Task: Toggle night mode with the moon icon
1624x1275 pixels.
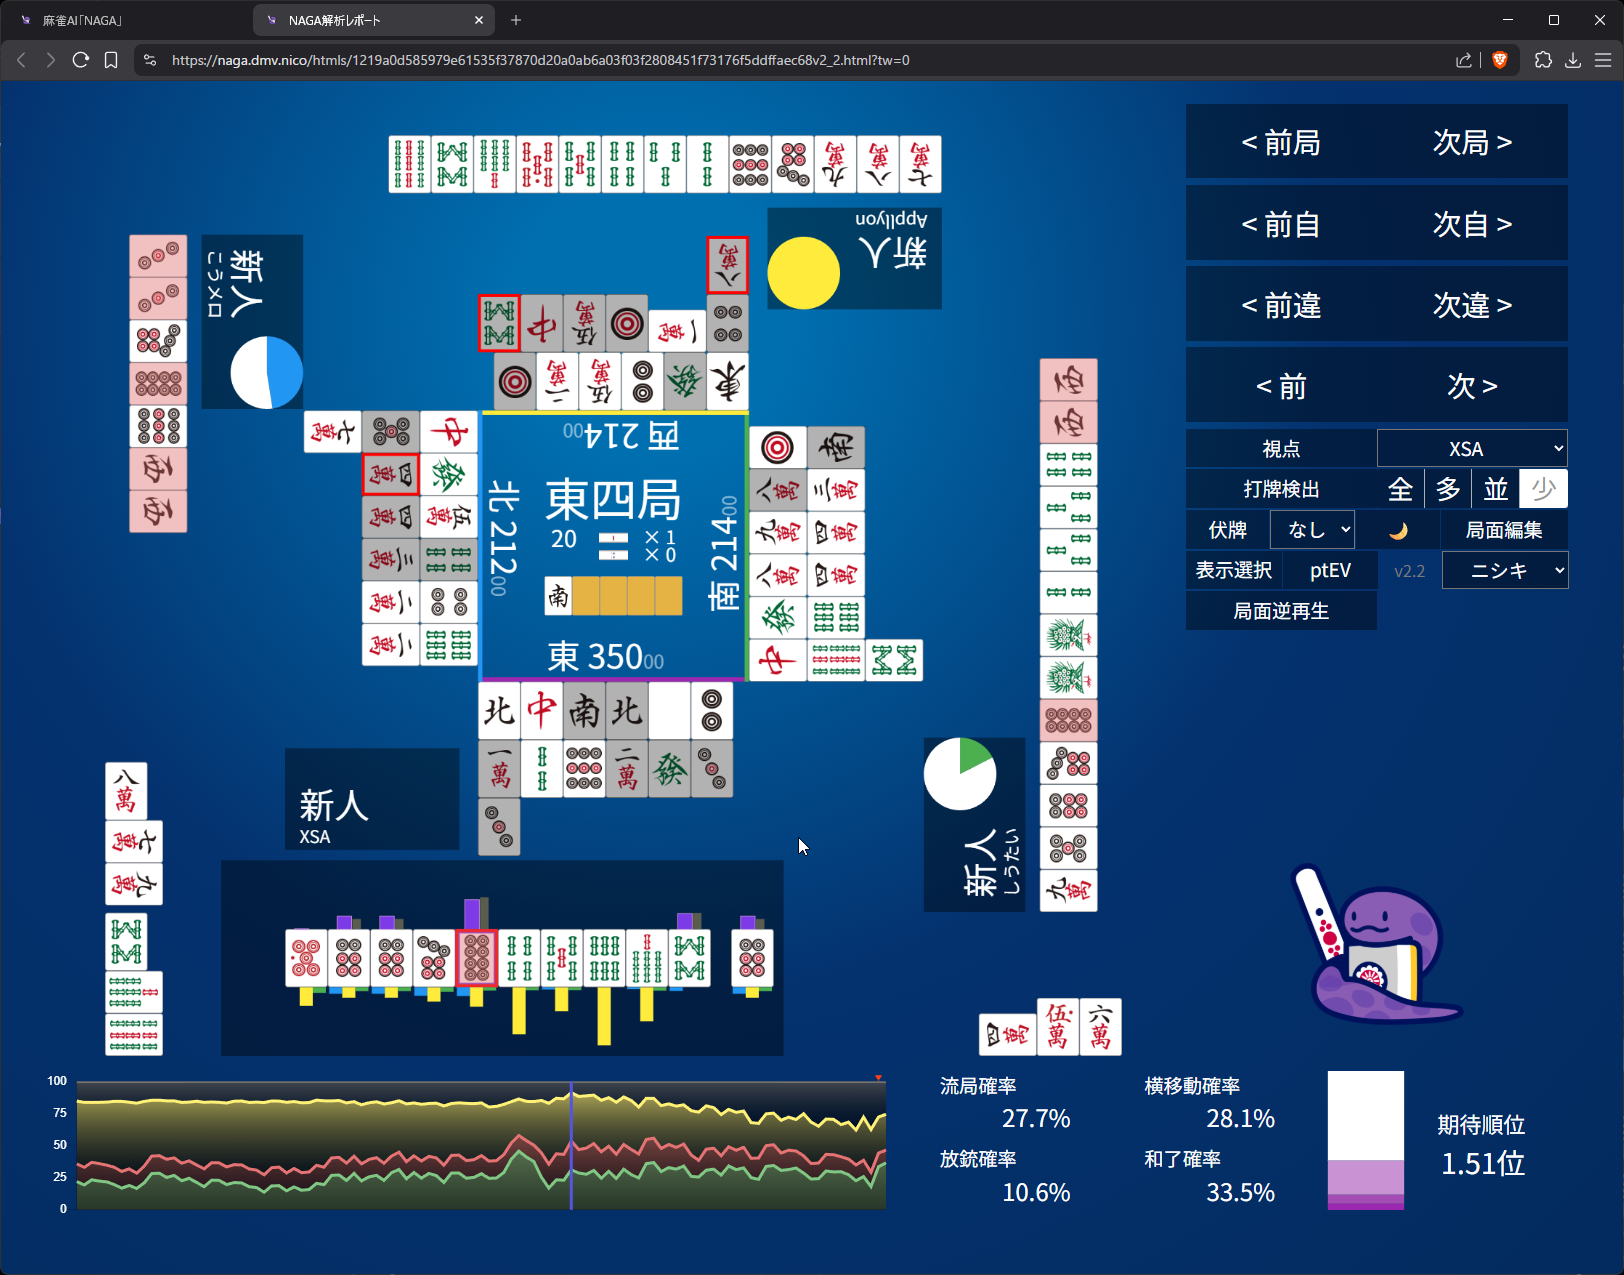Action: coord(1398,530)
